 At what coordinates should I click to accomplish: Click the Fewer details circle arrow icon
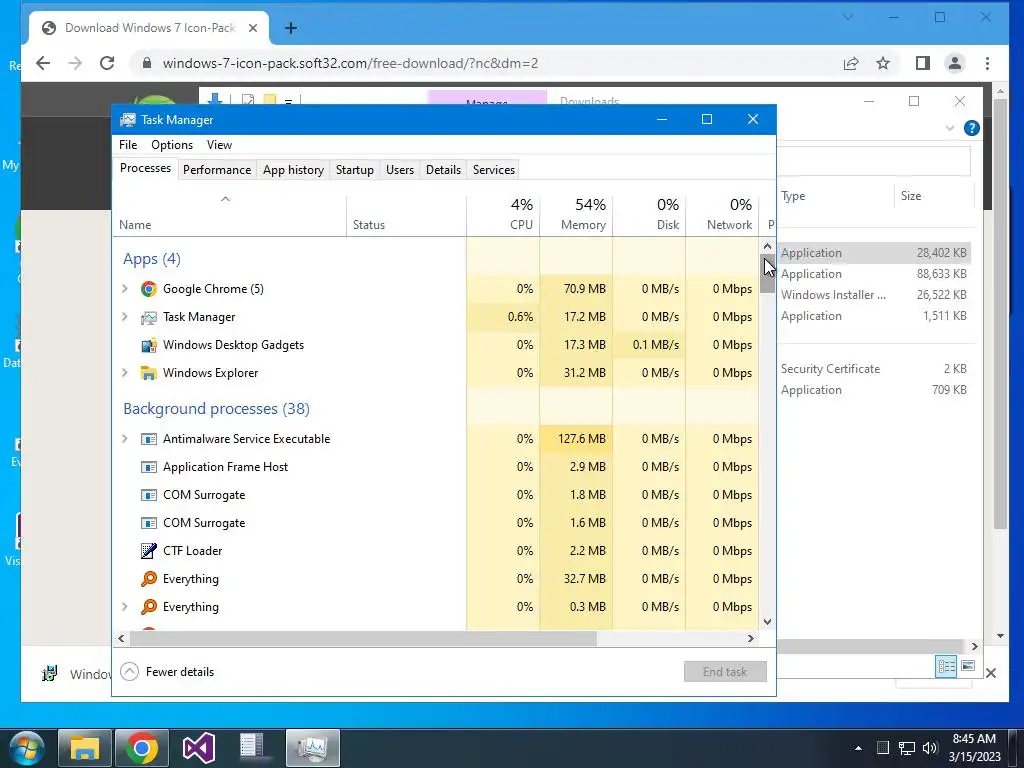[130, 671]
